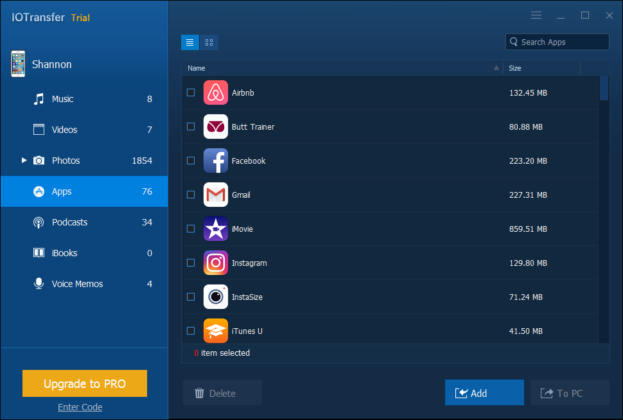Open the hamburger menu icon in title bar
623x420 pixels.
tap(536, 15)
